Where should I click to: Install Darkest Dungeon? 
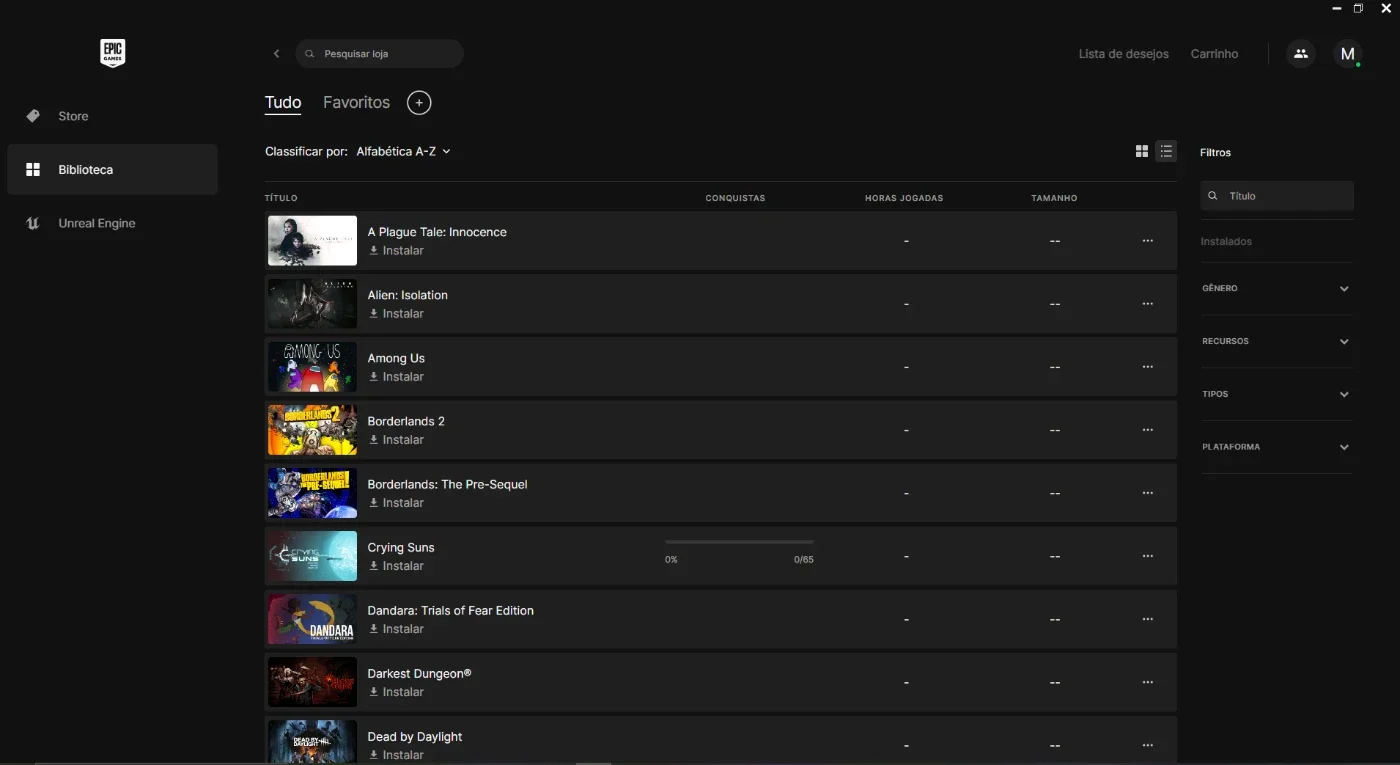(x=396, y=692)
